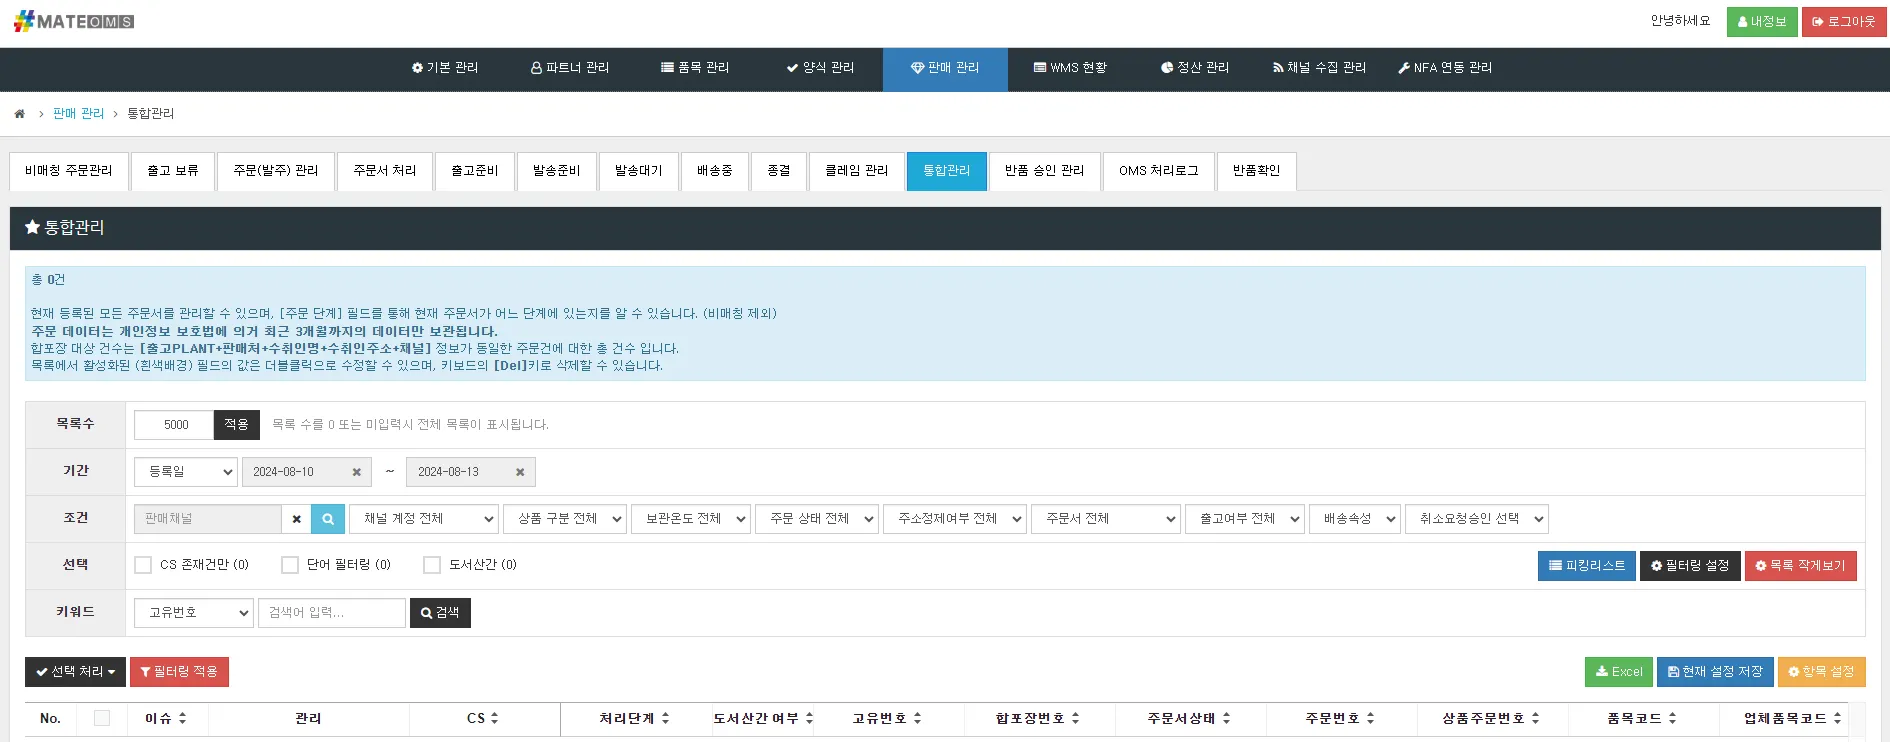Image resolution: width=1890 pixels, height=742 pixels.
Task: Apply the list count with 적용
Action: pyautogui.click(x=237, y=425)
